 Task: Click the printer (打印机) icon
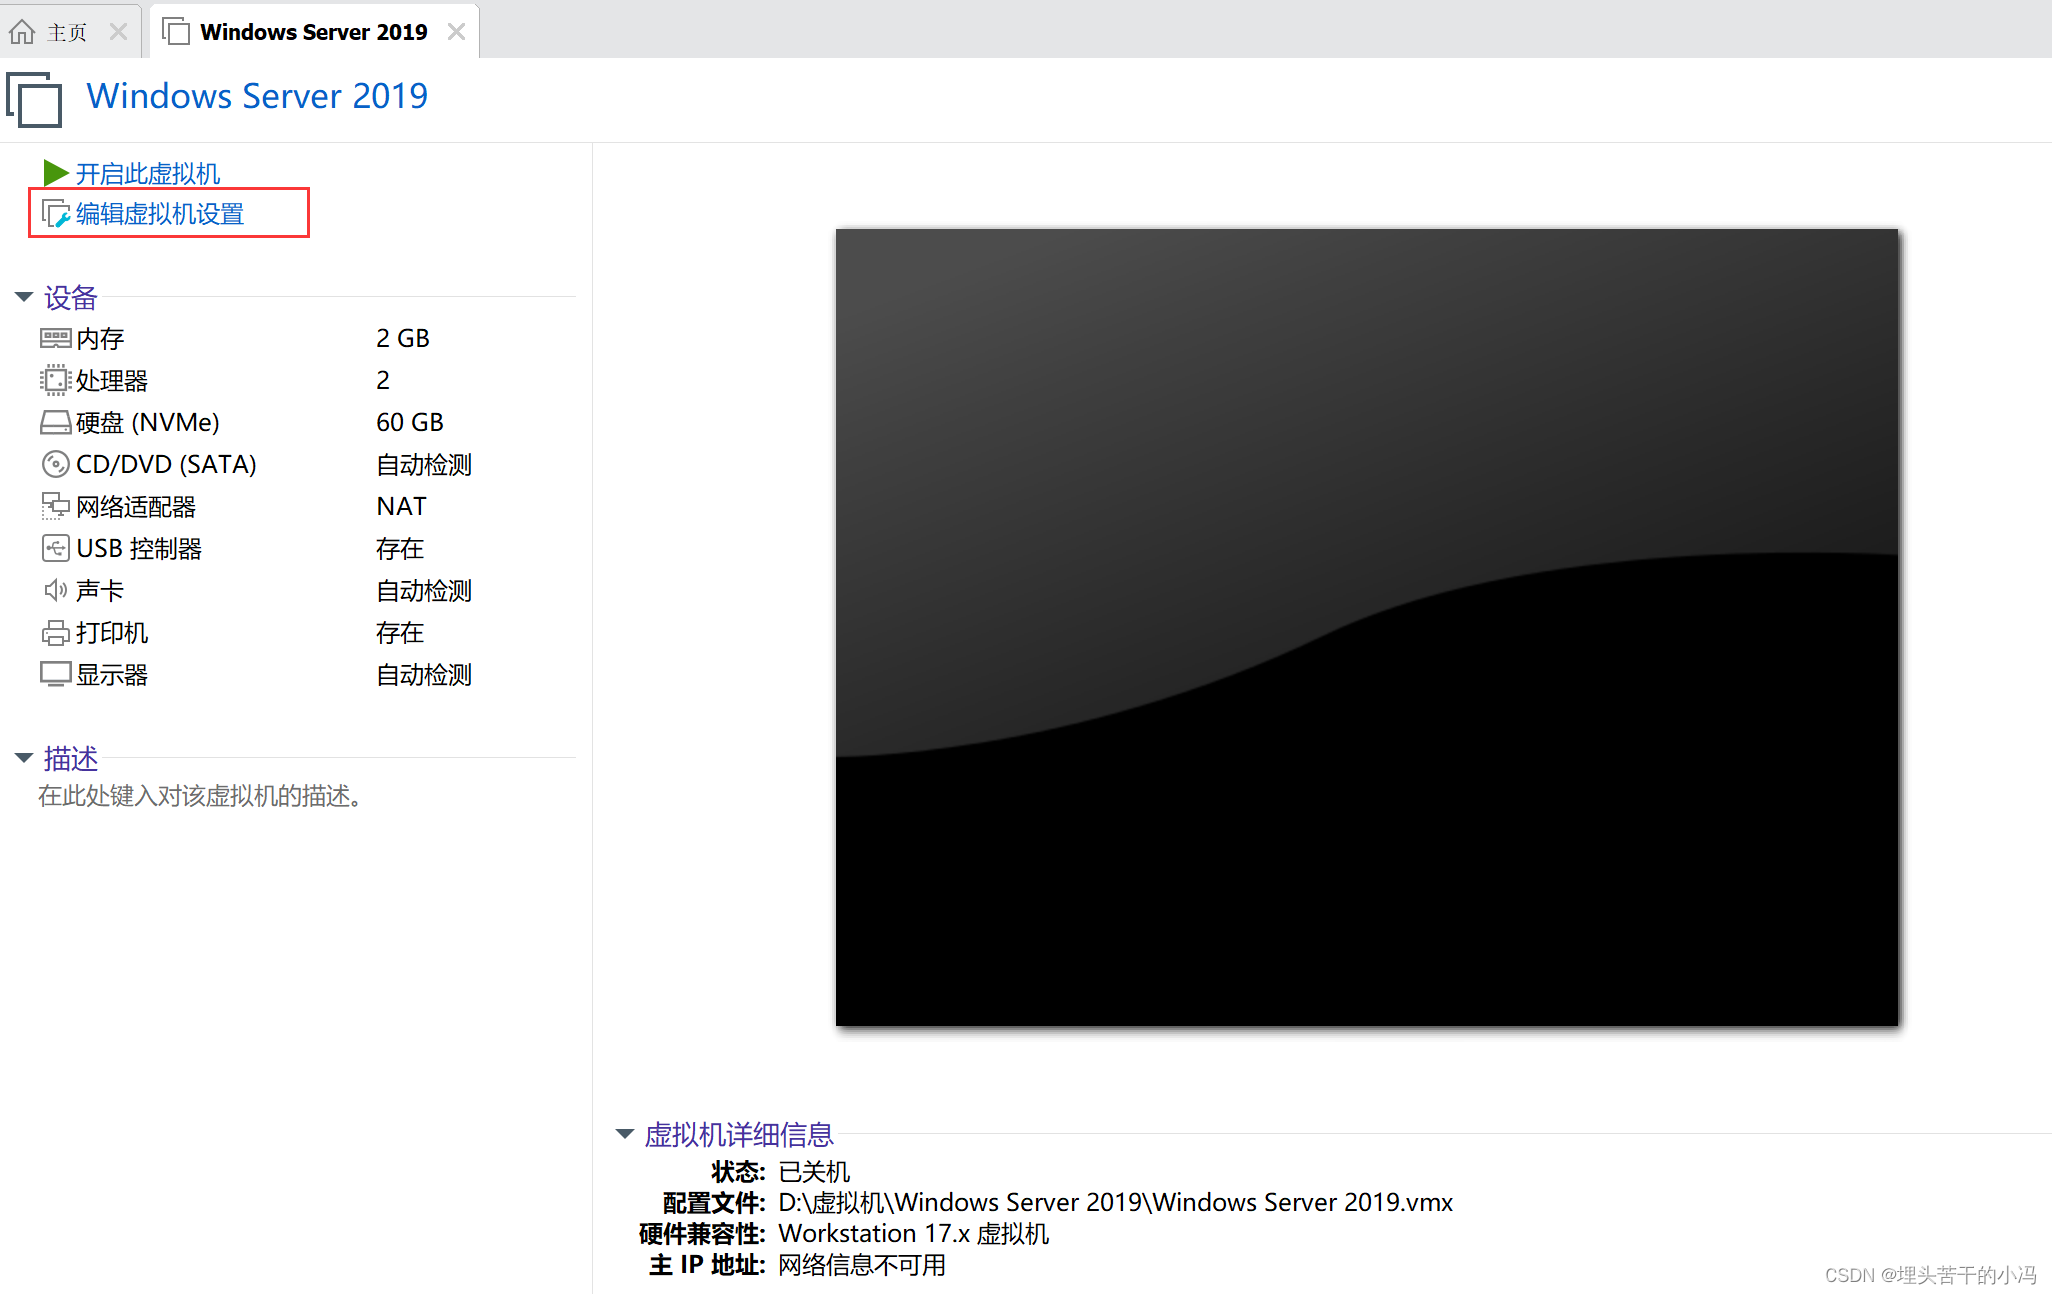tap(55, 633)
